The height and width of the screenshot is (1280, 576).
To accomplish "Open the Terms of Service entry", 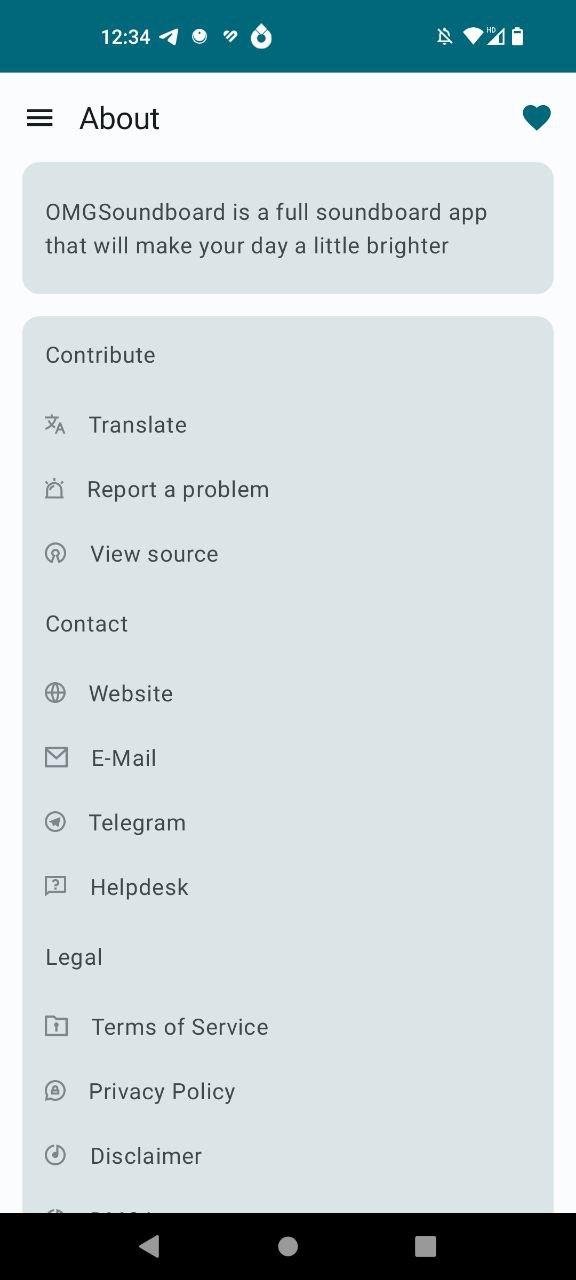I will point(288,1027).
